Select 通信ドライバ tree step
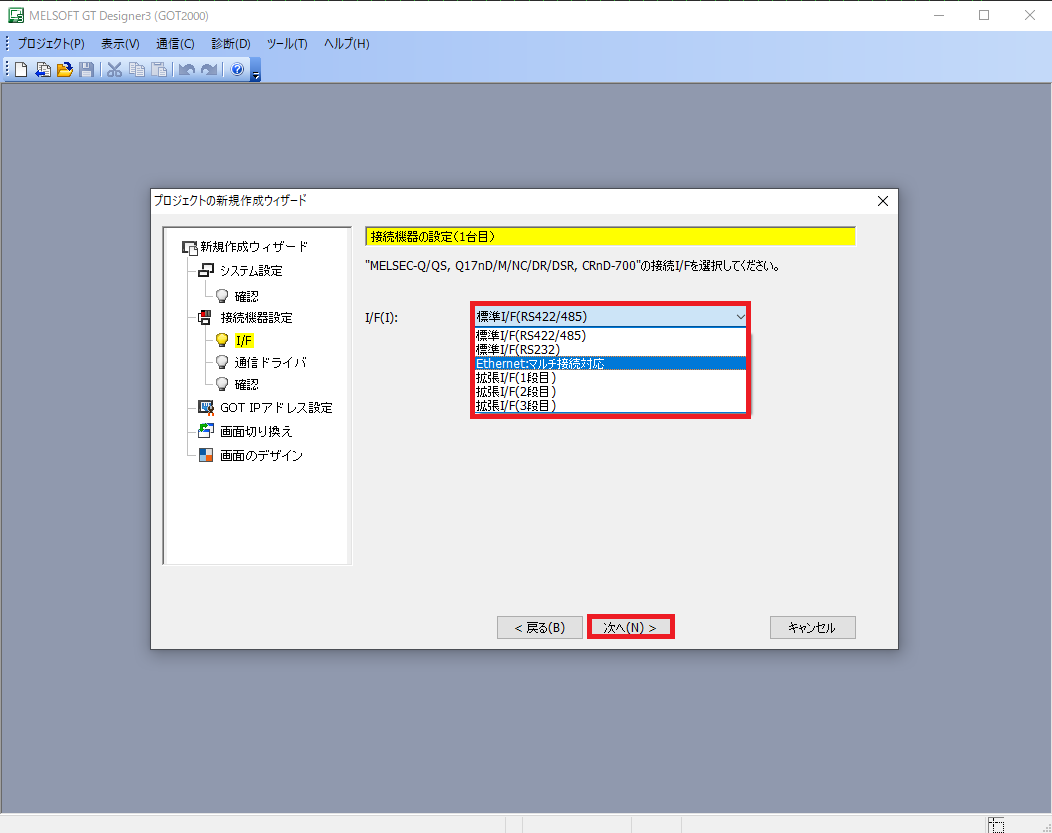Viewport: 1052px width, 833px height. tap(270, 363)
